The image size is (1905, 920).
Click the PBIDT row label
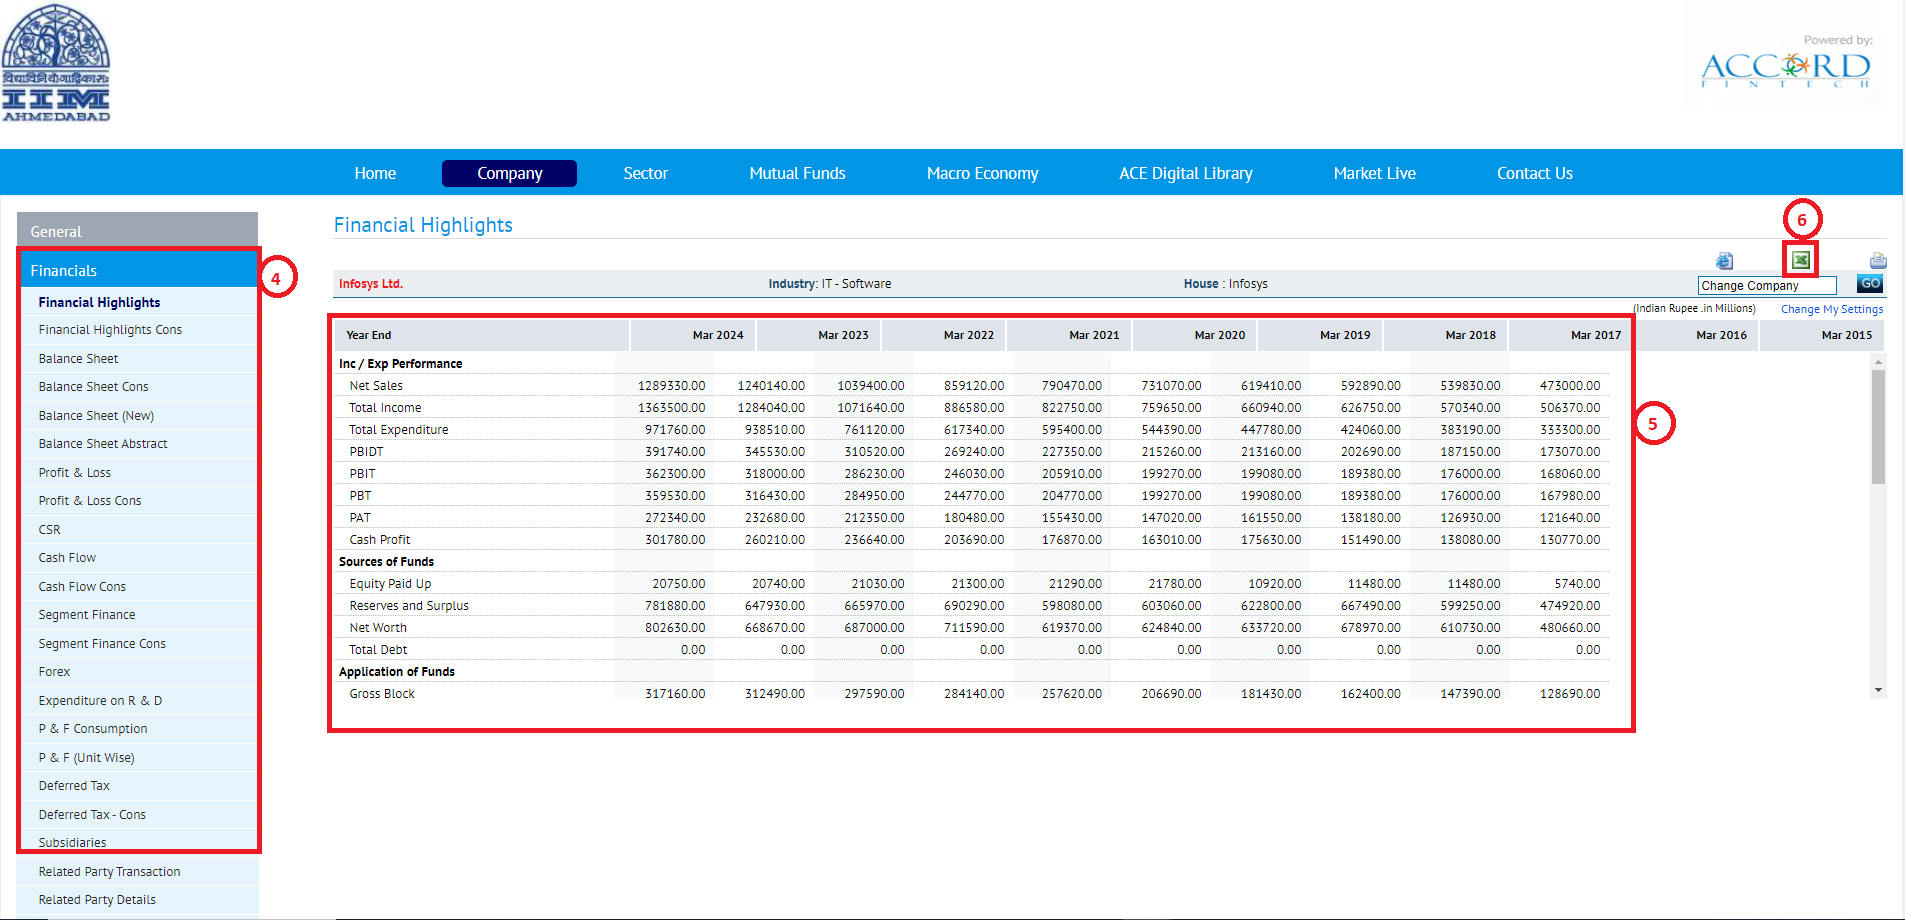366,452
